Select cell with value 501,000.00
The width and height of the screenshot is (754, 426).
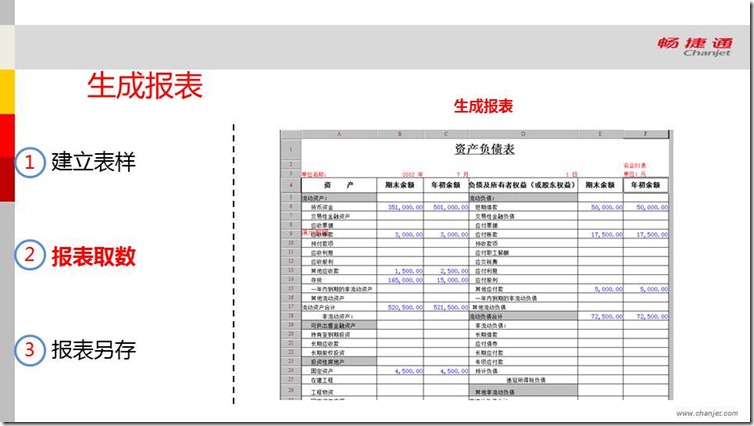pyautogui.click(x=446, y=207)
